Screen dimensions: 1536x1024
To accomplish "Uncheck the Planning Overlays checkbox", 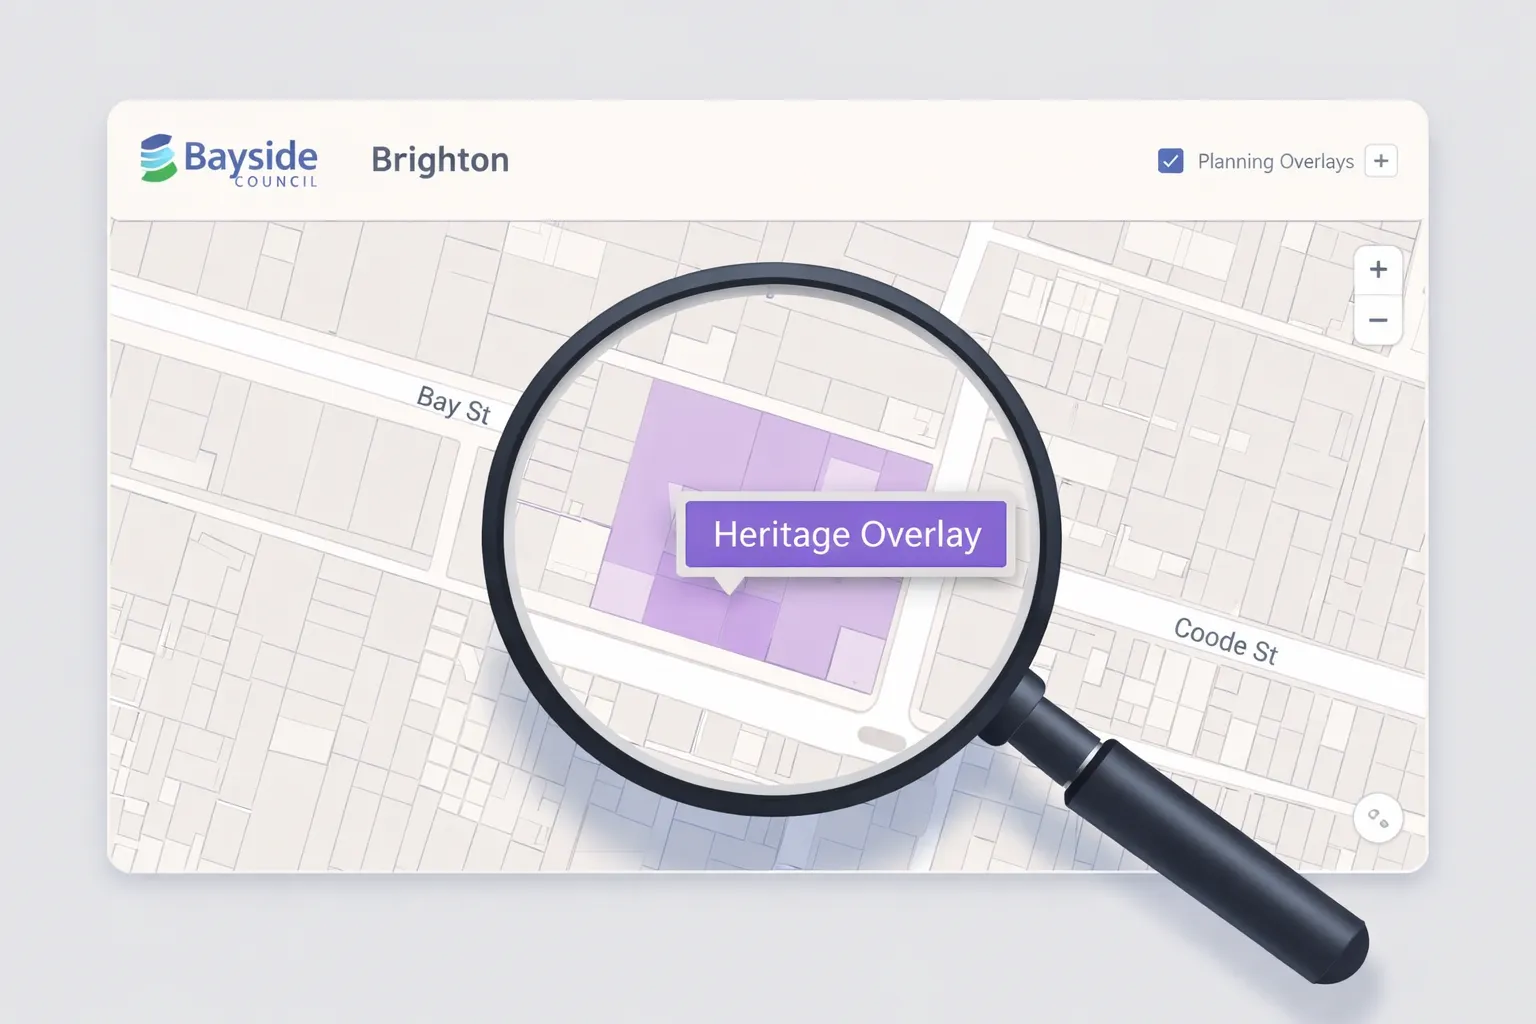I will (x=1170, y=161).
